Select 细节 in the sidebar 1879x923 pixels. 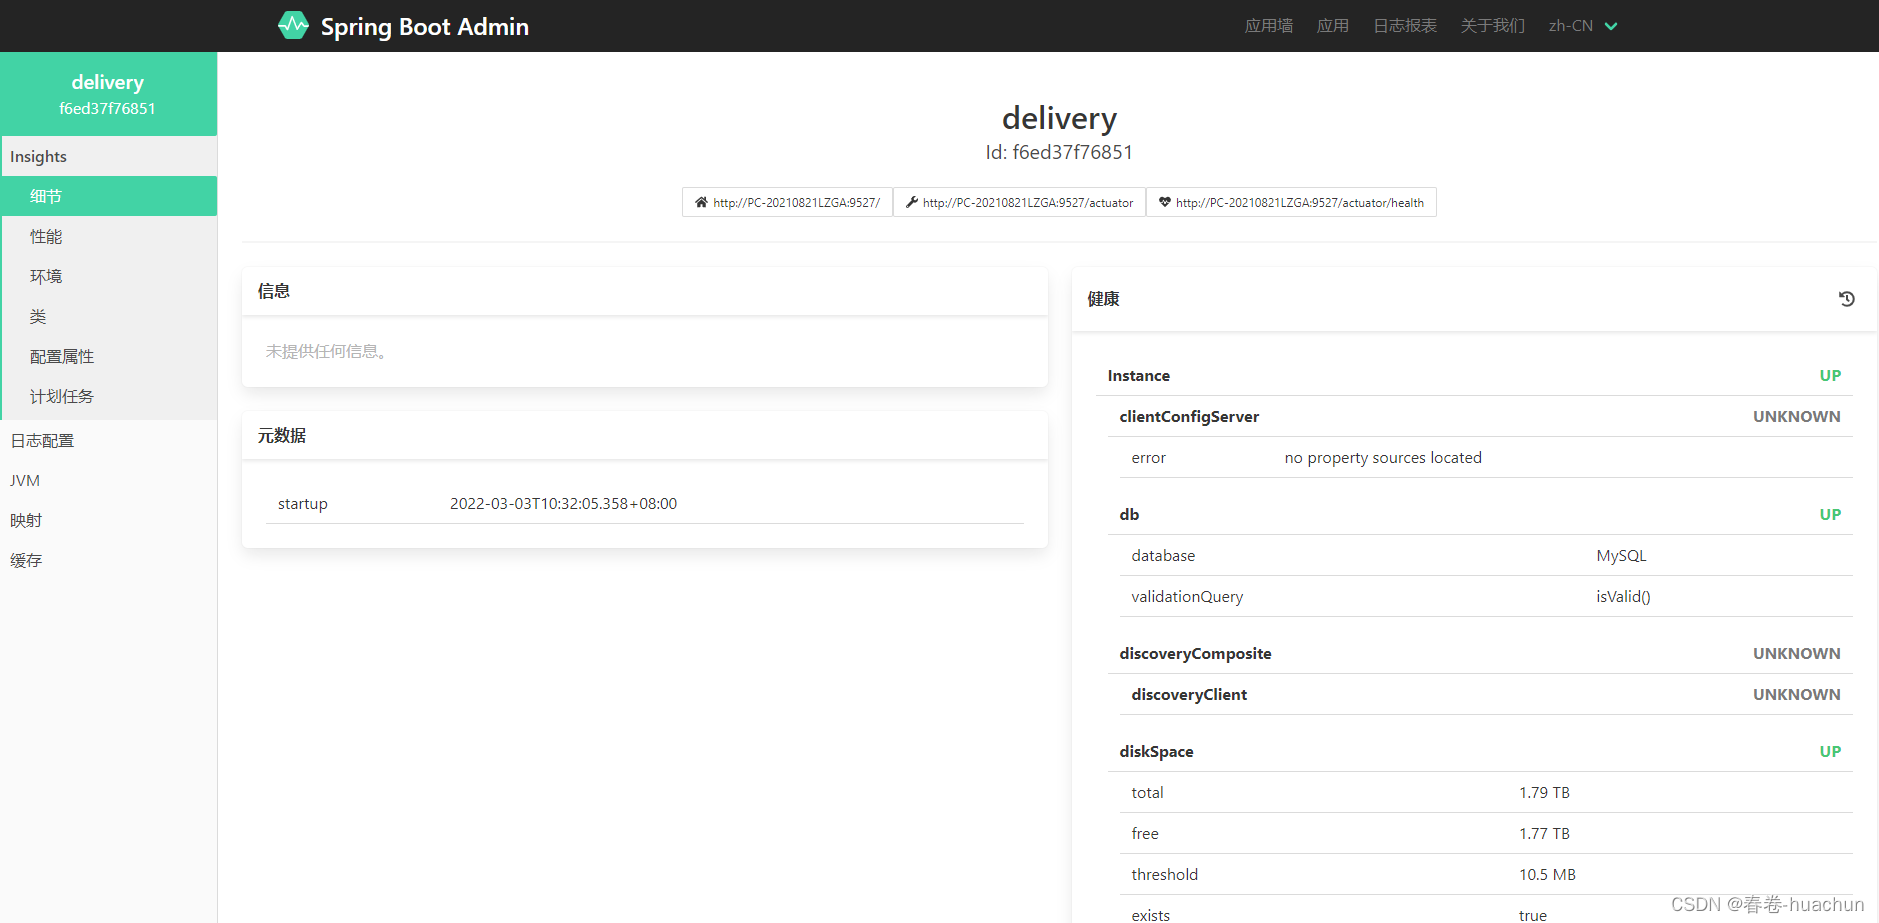pyautogui.click(x=109, y=196)
